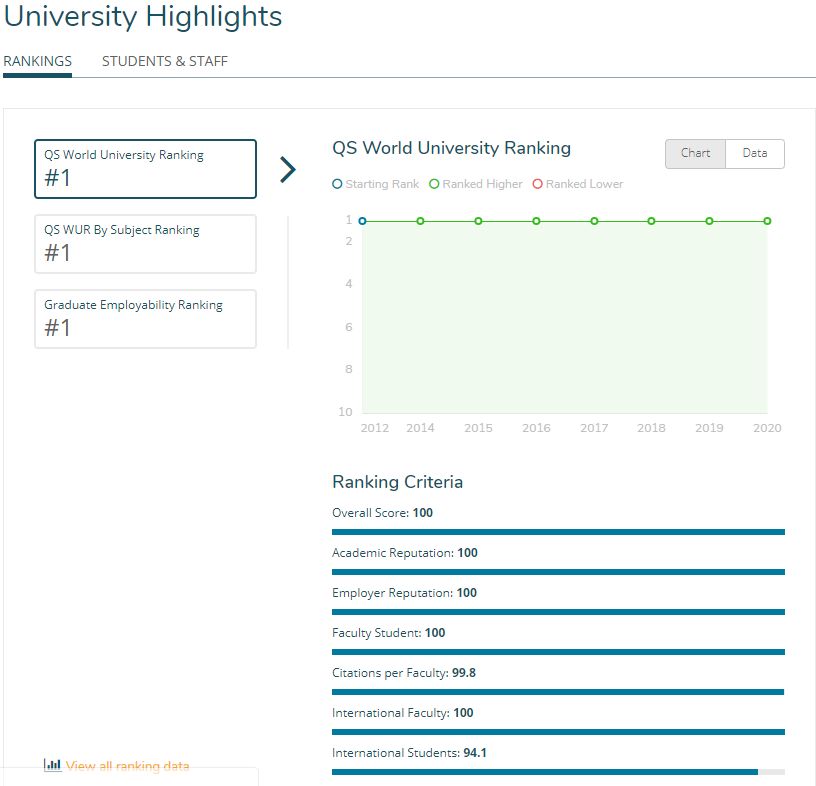Click the Academic Reputation progress bar
816x786 pixels.
(x=558, y=572)
